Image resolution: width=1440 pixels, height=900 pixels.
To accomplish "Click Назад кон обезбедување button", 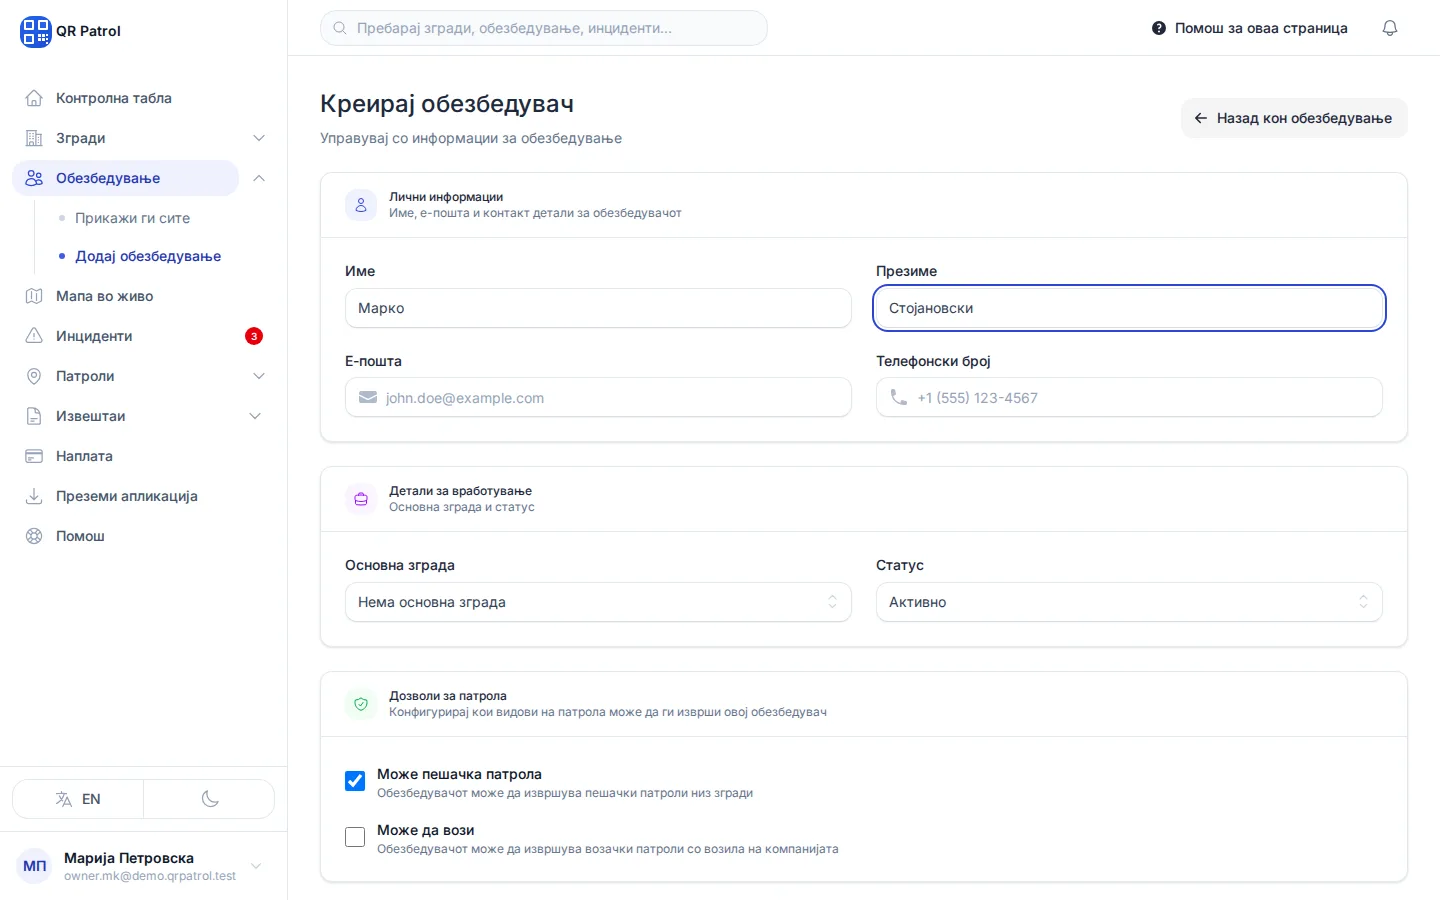I will 1294,118.
